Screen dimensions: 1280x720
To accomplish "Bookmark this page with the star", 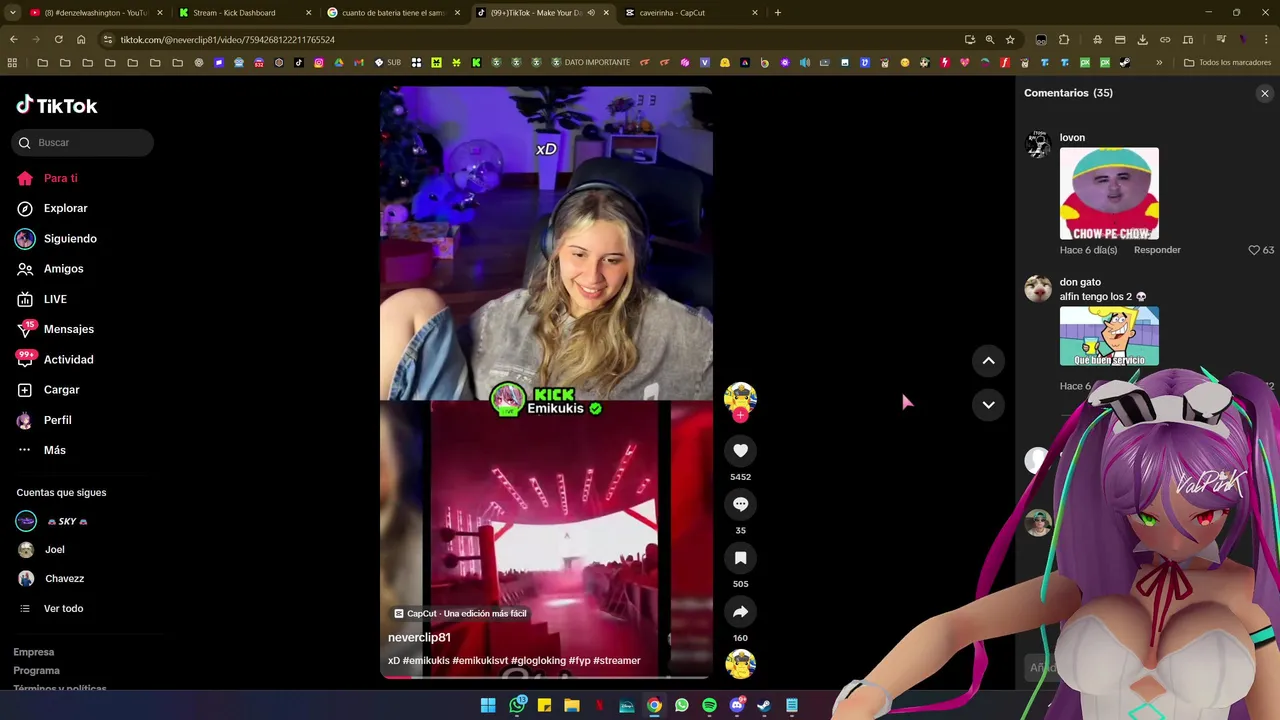I will click(x=1010, y=40).
